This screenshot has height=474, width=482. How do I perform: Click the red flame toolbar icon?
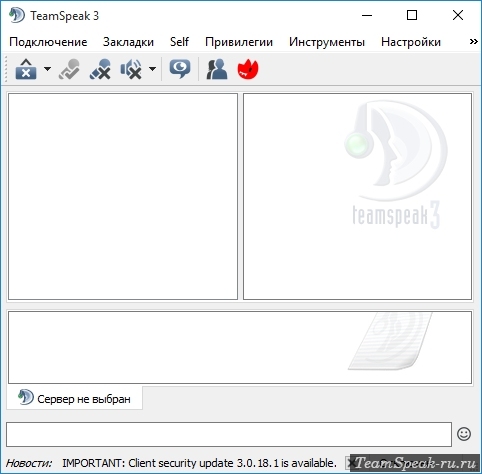tap(248, 69)
